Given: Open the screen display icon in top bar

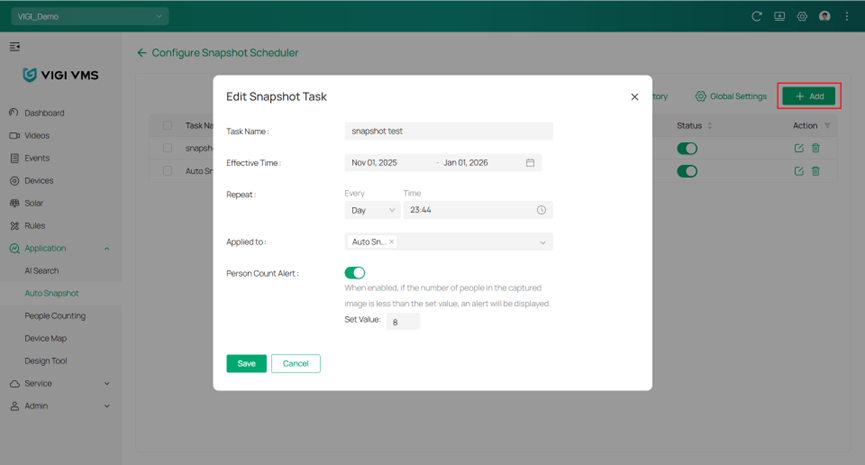Looking at the screenshot, I should coord(779,17).
